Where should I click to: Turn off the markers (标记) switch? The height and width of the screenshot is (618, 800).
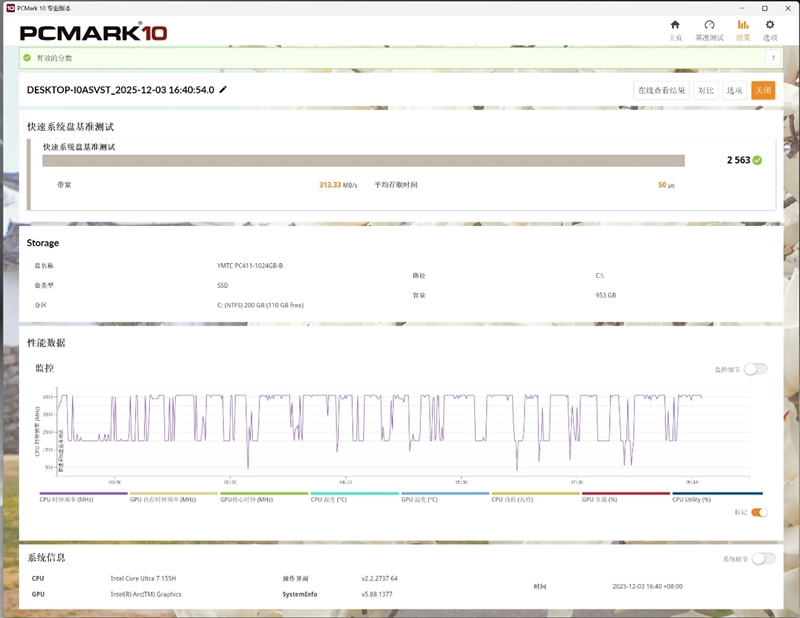[x=759, y=512]
